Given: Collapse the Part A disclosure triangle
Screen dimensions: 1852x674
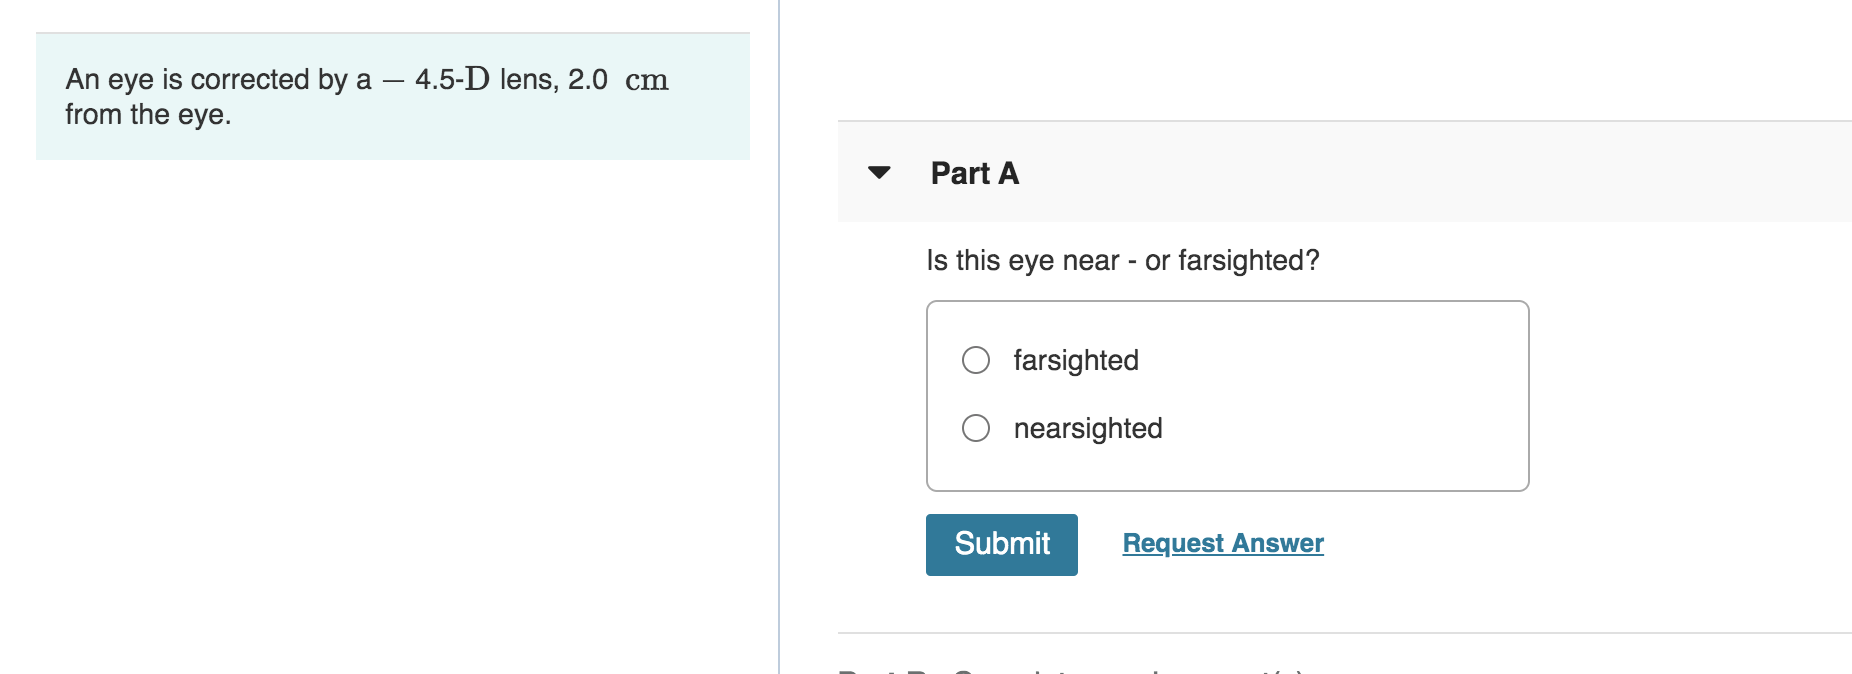Looking at the screenshot, I should [x=879, y=173].
